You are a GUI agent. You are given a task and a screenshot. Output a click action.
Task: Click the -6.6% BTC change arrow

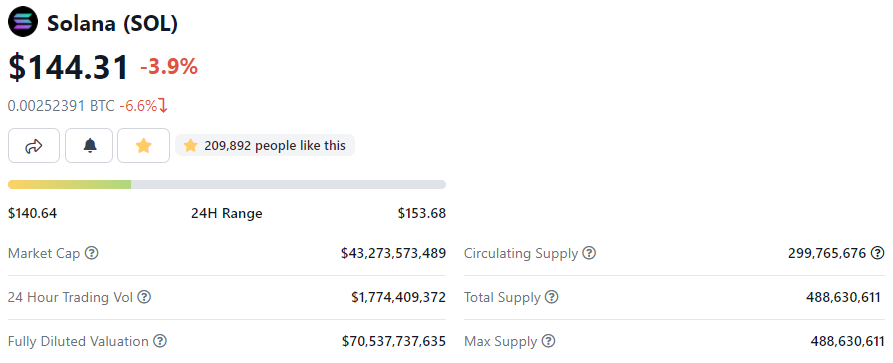[x=163, y=106]
